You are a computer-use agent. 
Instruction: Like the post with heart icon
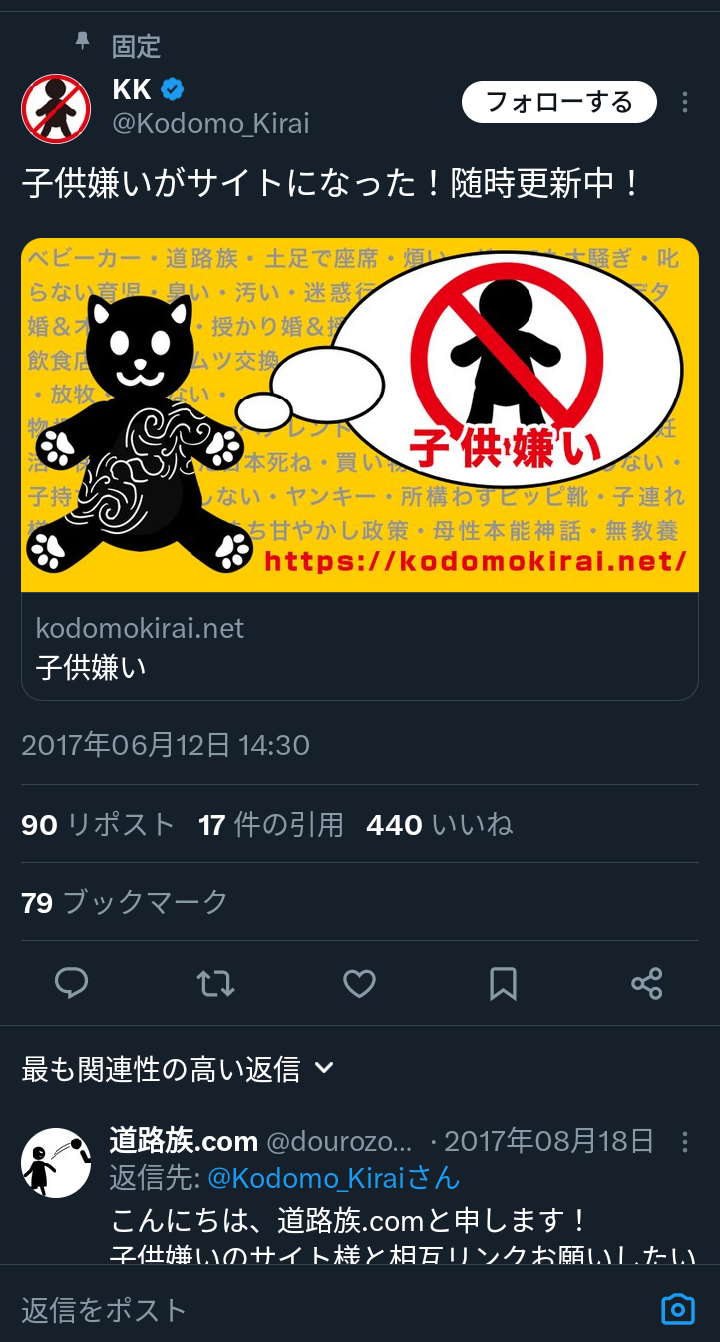pos(359,984)
